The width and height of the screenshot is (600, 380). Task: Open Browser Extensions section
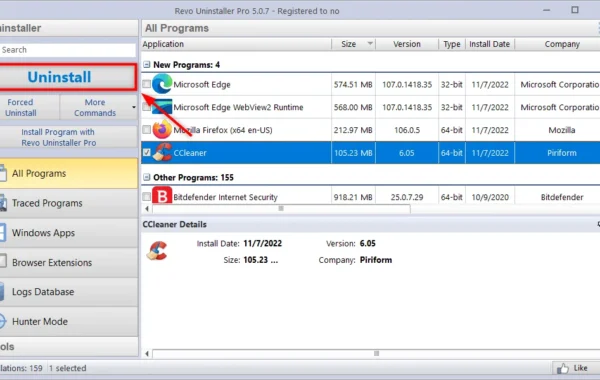pos(69,263)
